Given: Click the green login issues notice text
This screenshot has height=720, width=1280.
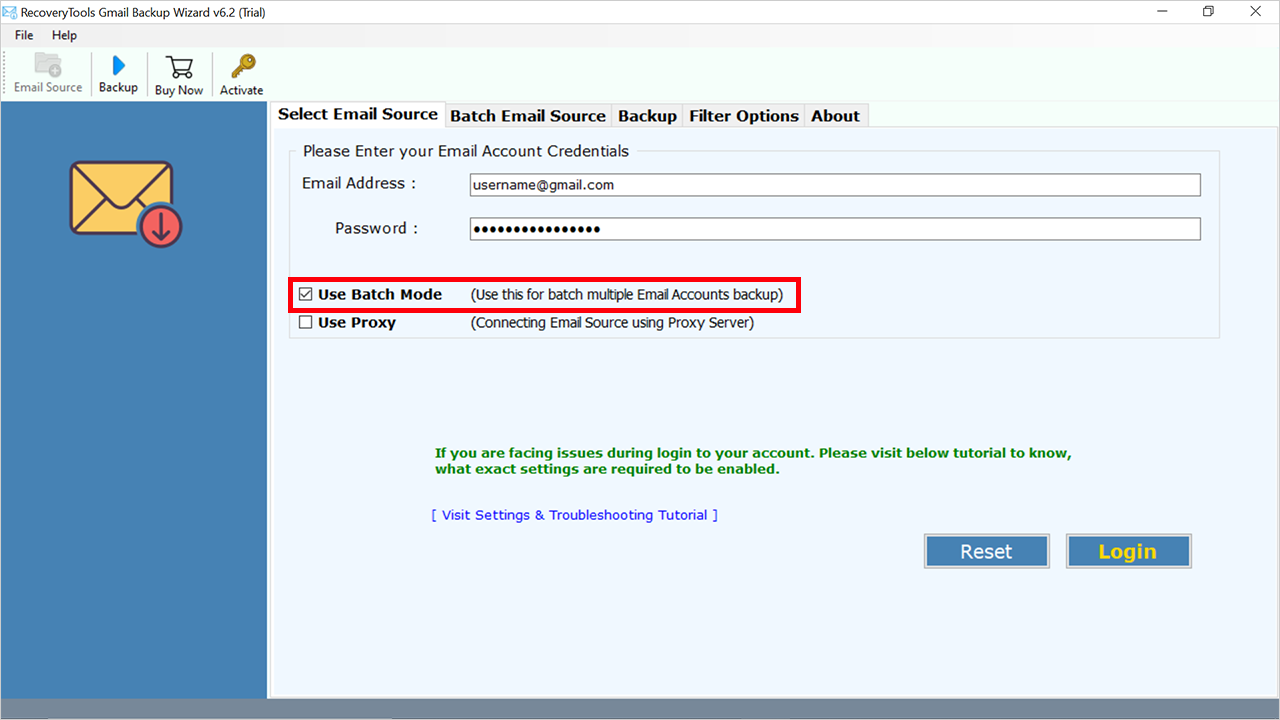Looking at the screenshot, I should (x=753, y=461).
